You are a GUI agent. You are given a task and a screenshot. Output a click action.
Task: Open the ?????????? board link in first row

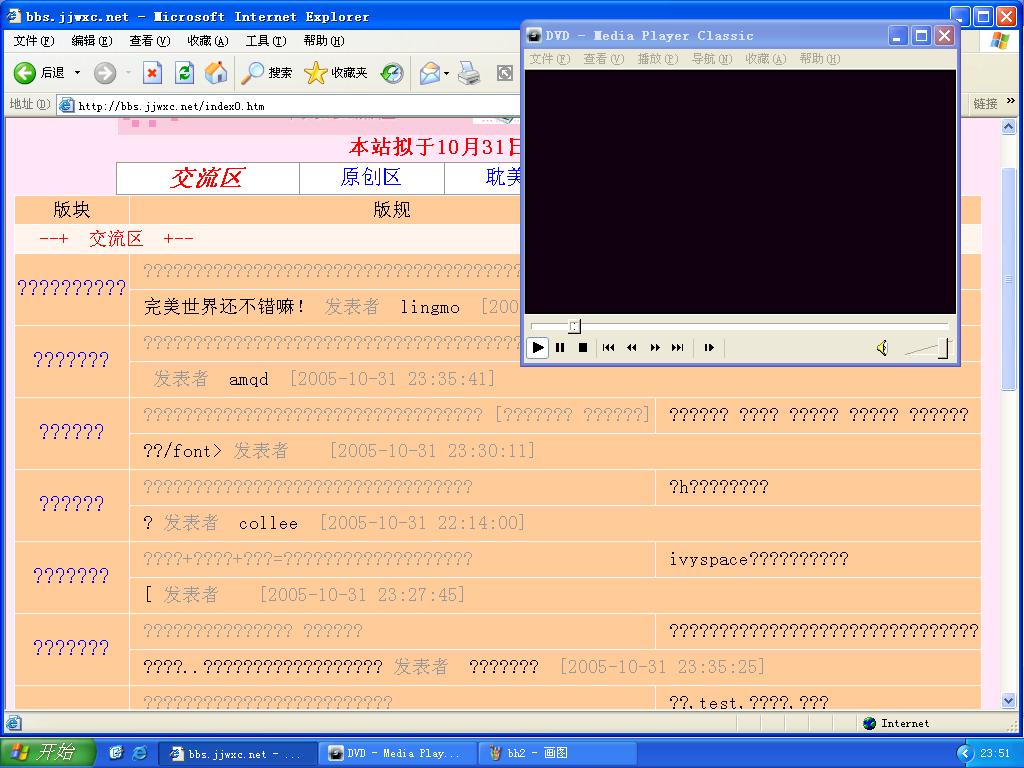(x=72, y=288)
